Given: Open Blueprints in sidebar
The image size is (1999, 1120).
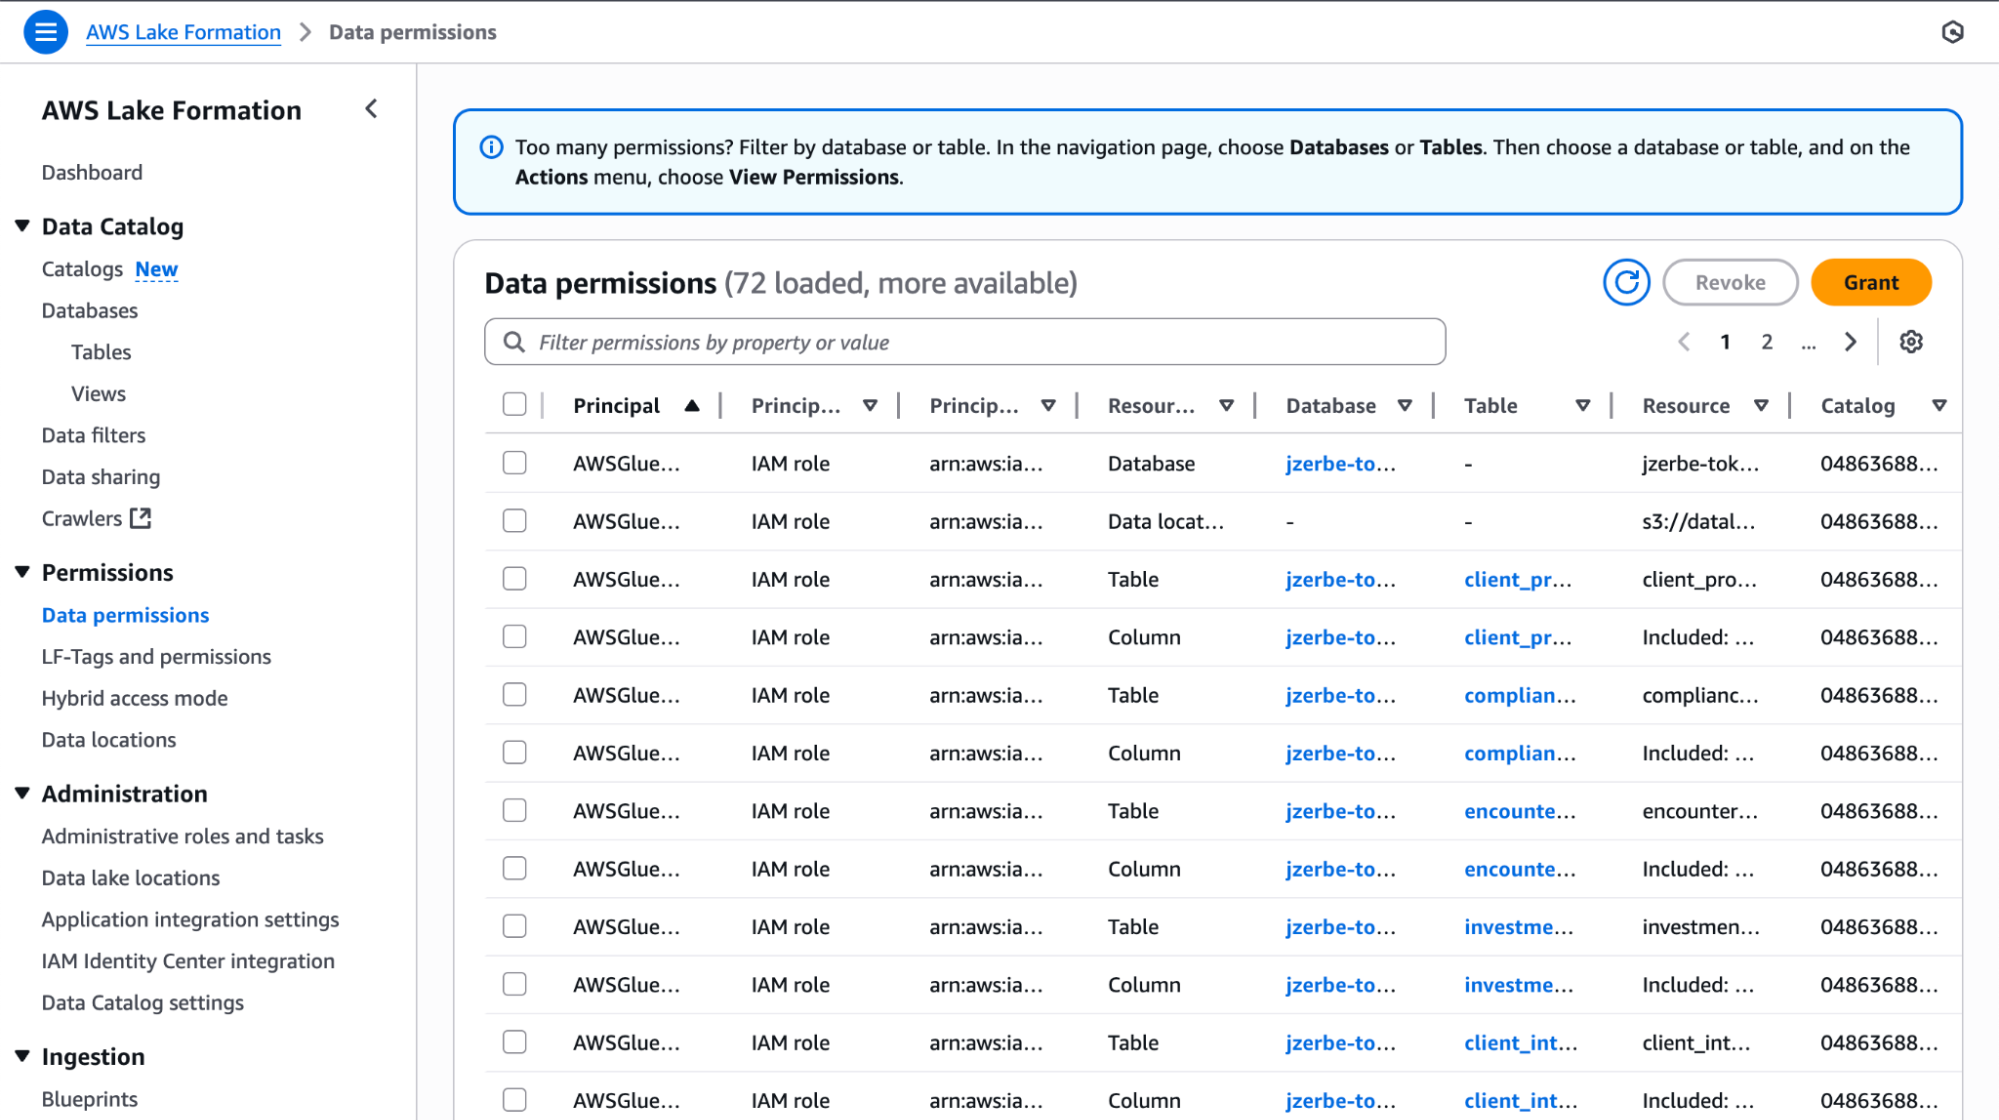Looking at the screenshot, I should pyautogui.click(x=90, y=1099).
